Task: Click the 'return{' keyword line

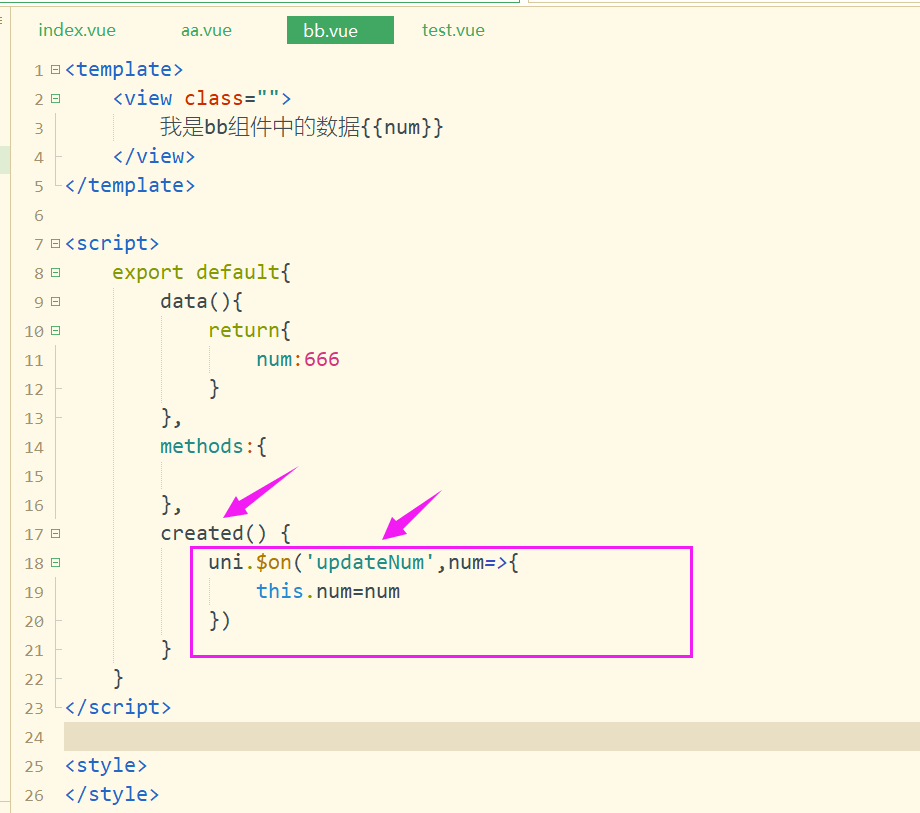Action: tap(249, 330)
